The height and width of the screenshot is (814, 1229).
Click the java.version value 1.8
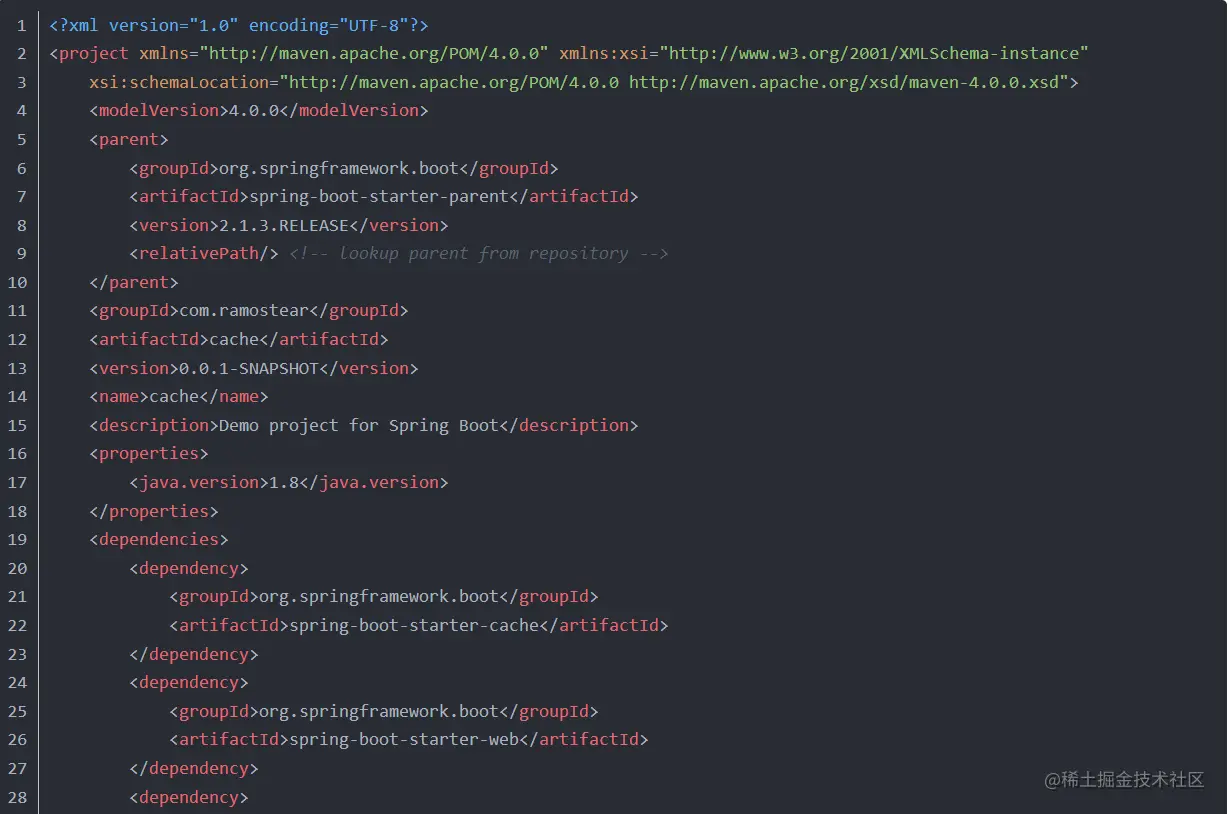click(x=284, y=482)
